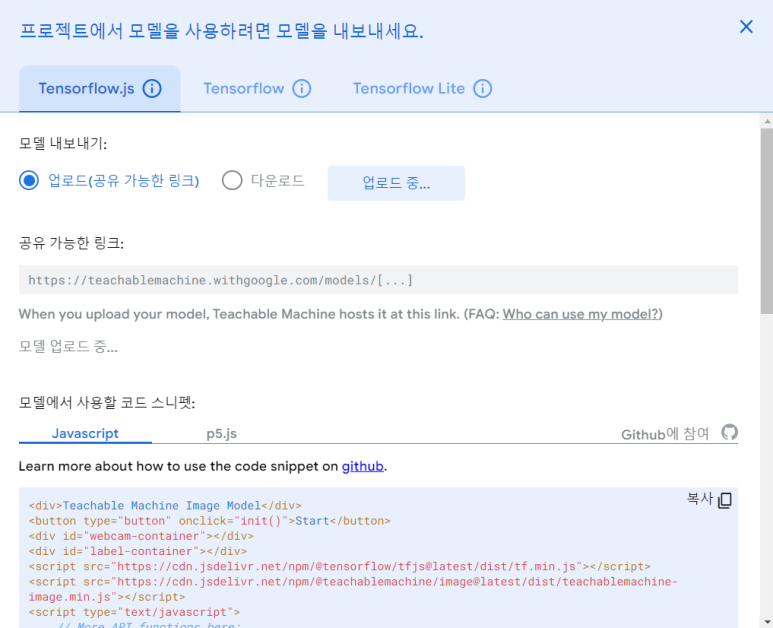Click the dialog title '프로젝트에서 모델을 사용하려면 모델을 내보내세요.'

click(221, 31)
